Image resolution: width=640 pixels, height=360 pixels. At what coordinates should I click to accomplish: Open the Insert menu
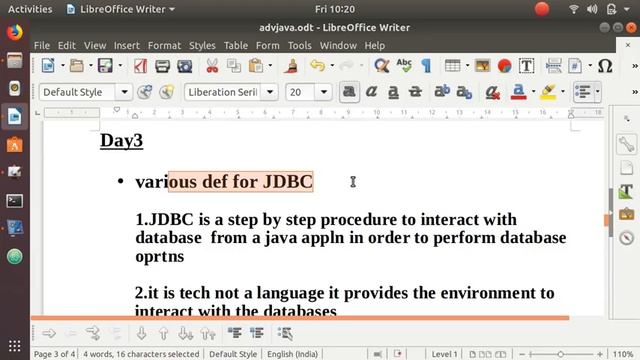[x=127, y=45]
